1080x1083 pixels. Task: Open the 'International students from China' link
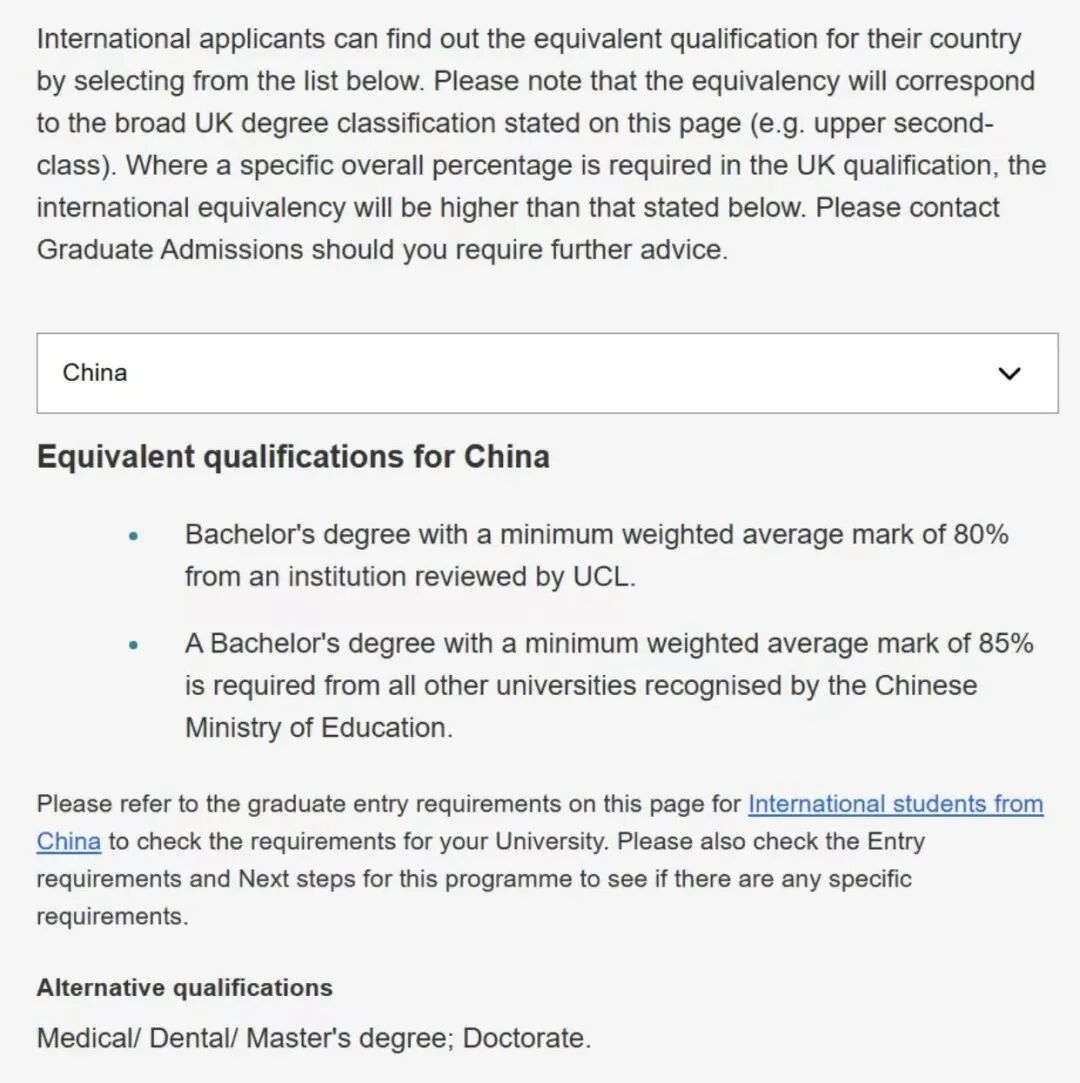point(895,804)
